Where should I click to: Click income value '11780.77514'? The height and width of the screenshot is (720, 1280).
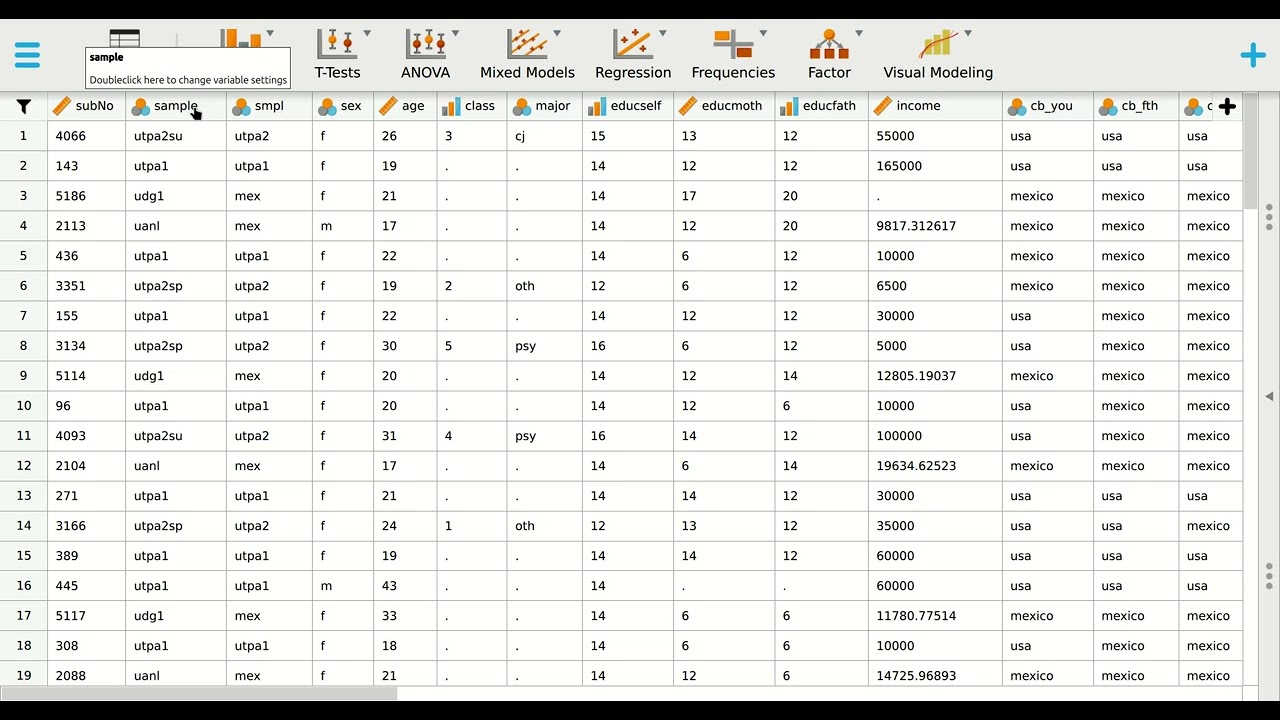coord(935,616)
